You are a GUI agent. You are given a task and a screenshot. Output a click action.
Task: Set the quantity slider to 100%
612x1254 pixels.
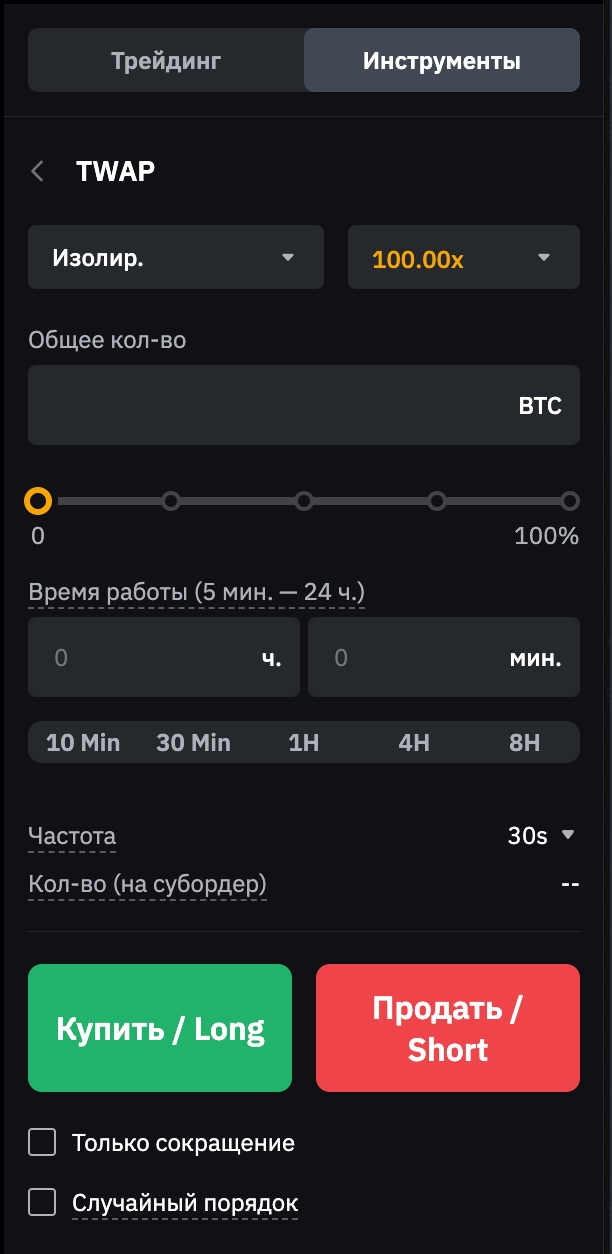coord(570,500)
